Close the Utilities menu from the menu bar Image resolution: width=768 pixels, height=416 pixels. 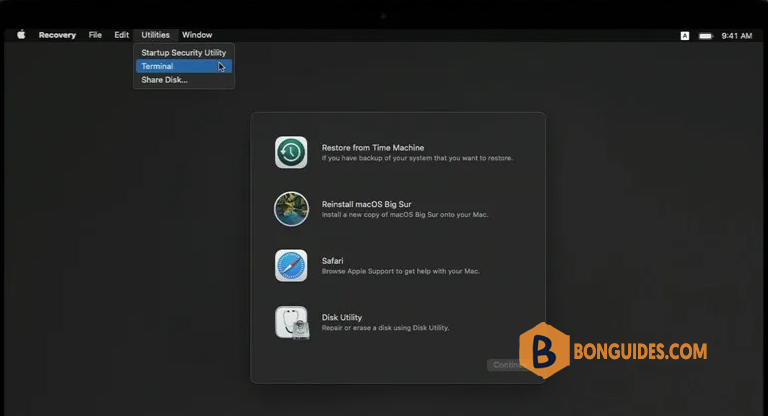click(155, 35)
